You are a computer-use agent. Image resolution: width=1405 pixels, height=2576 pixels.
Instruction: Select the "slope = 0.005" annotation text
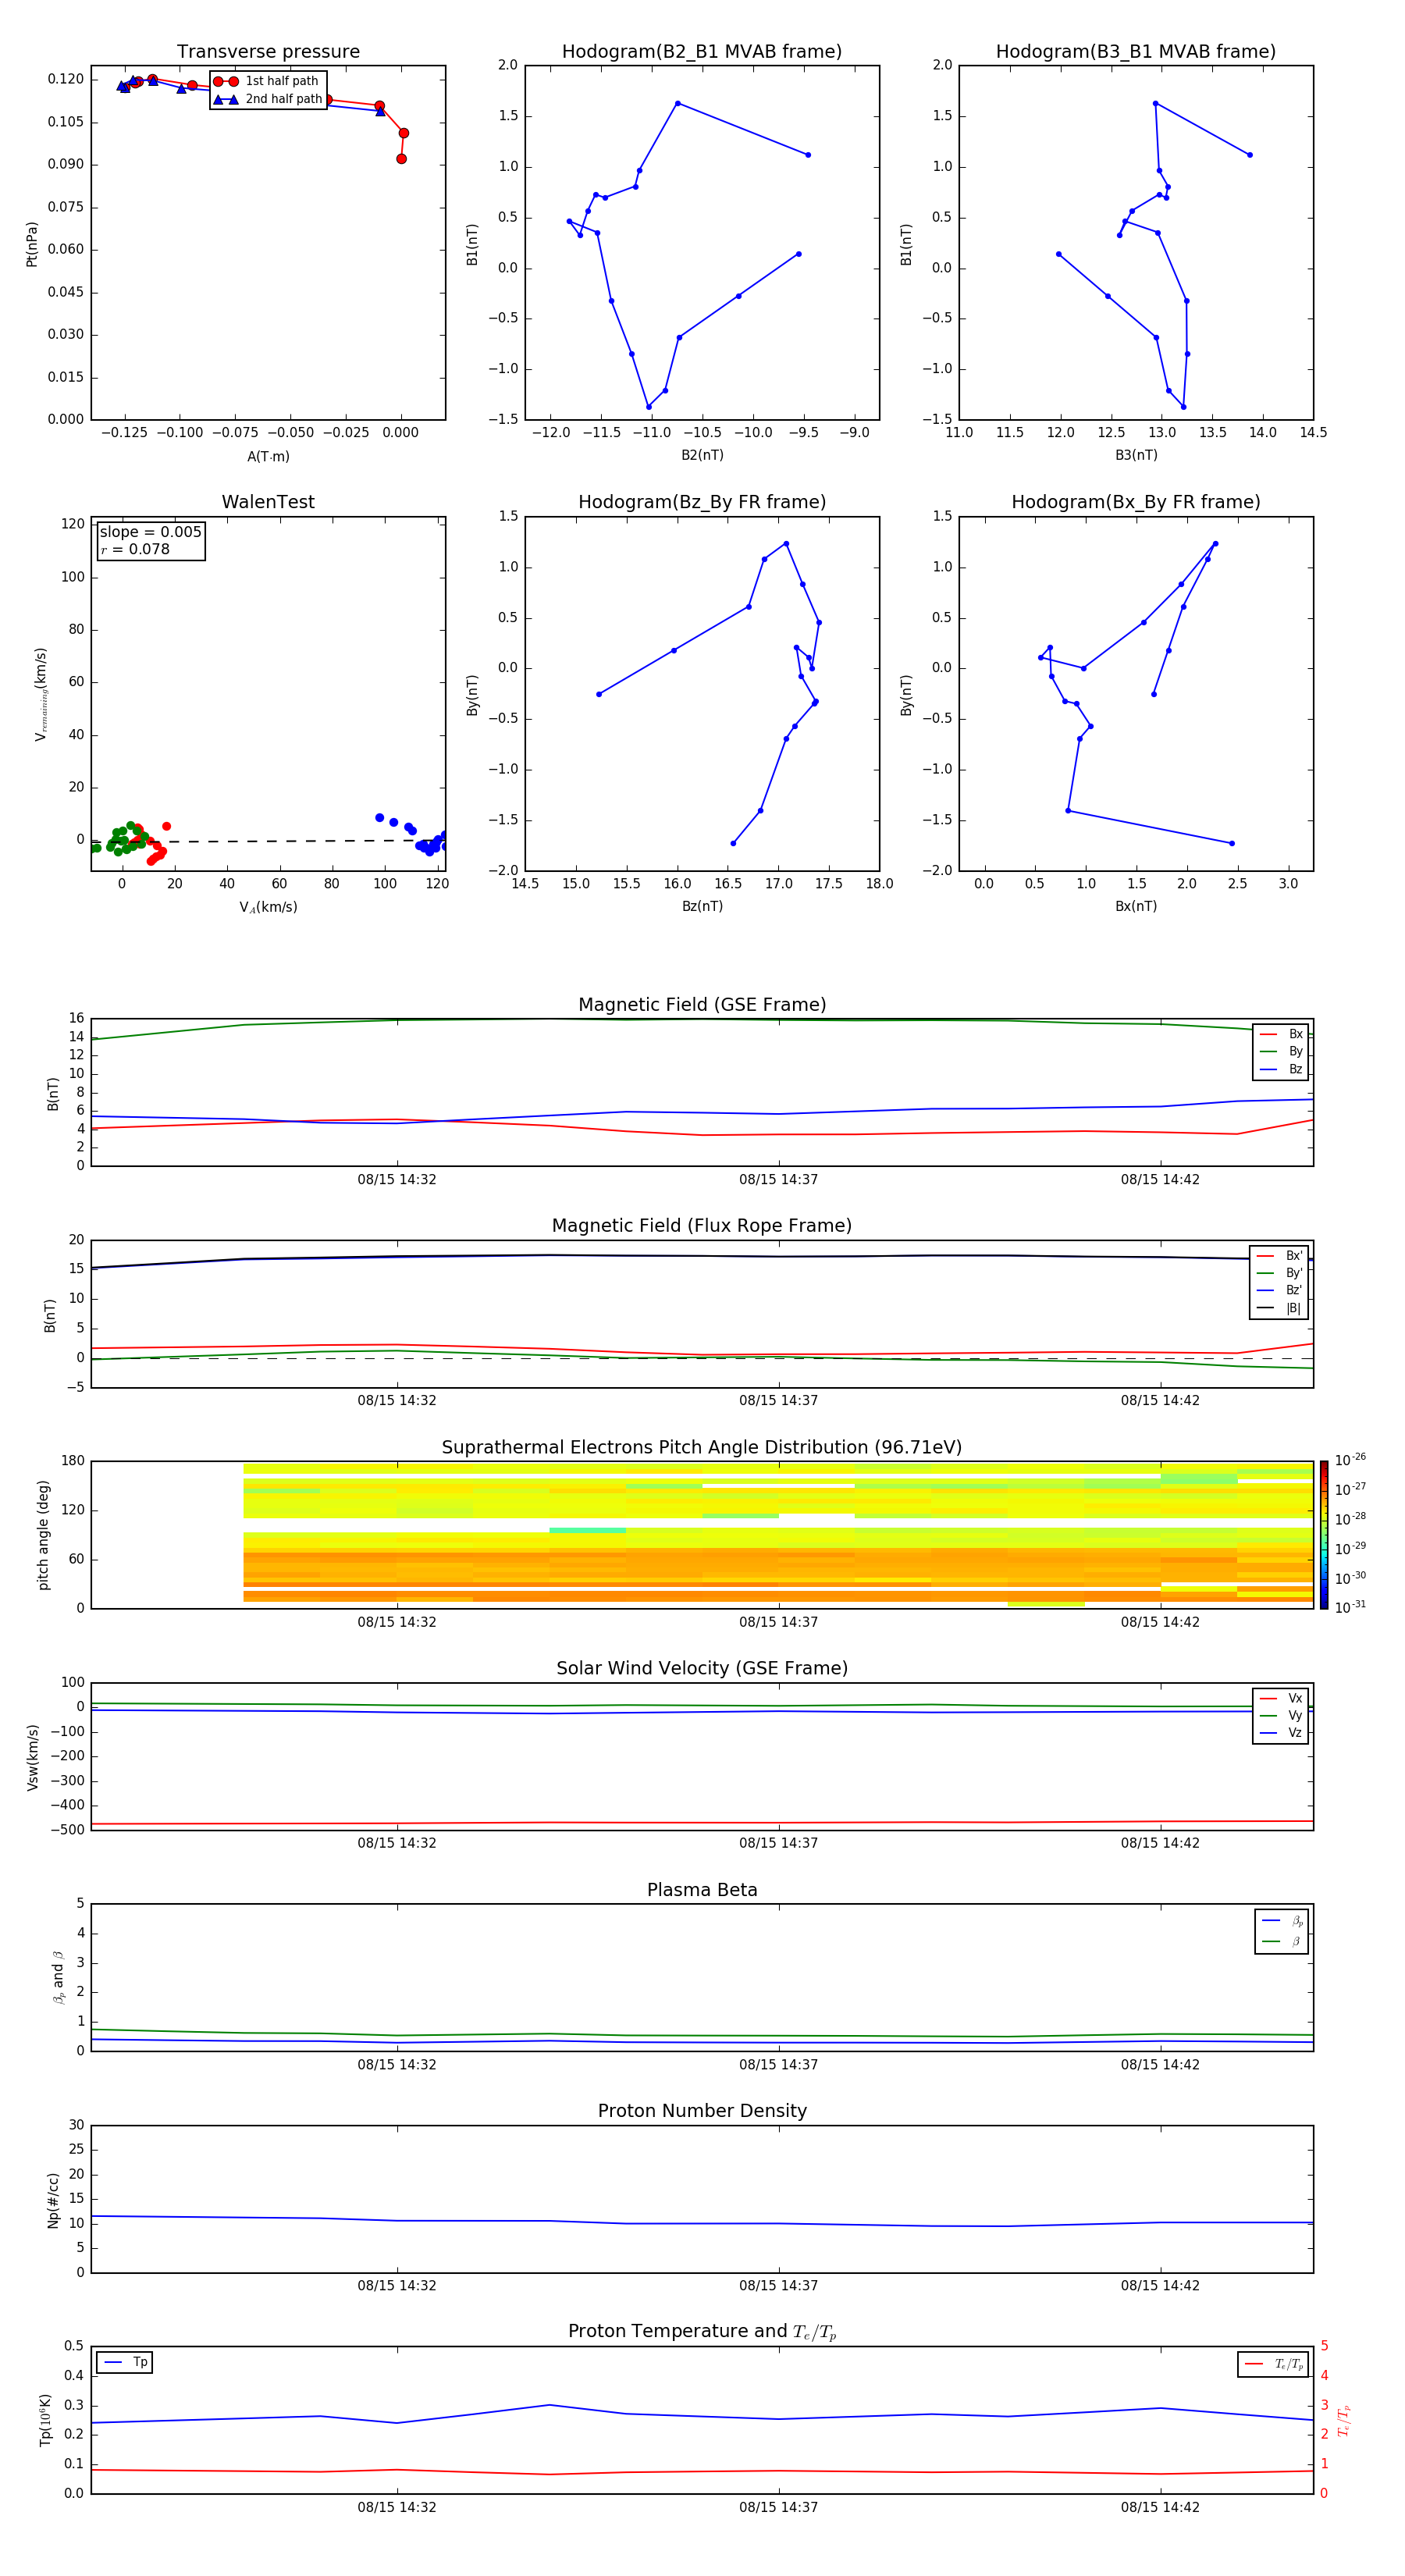[x=151, y=532]
